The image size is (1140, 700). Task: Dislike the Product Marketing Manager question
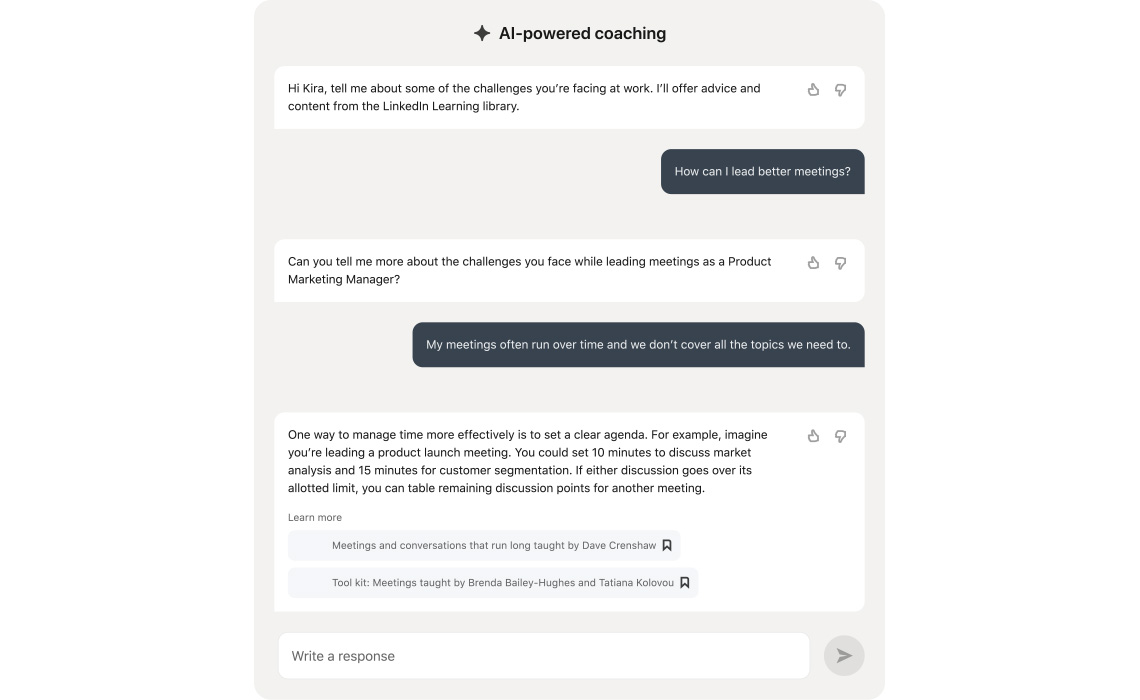point(840,262)
